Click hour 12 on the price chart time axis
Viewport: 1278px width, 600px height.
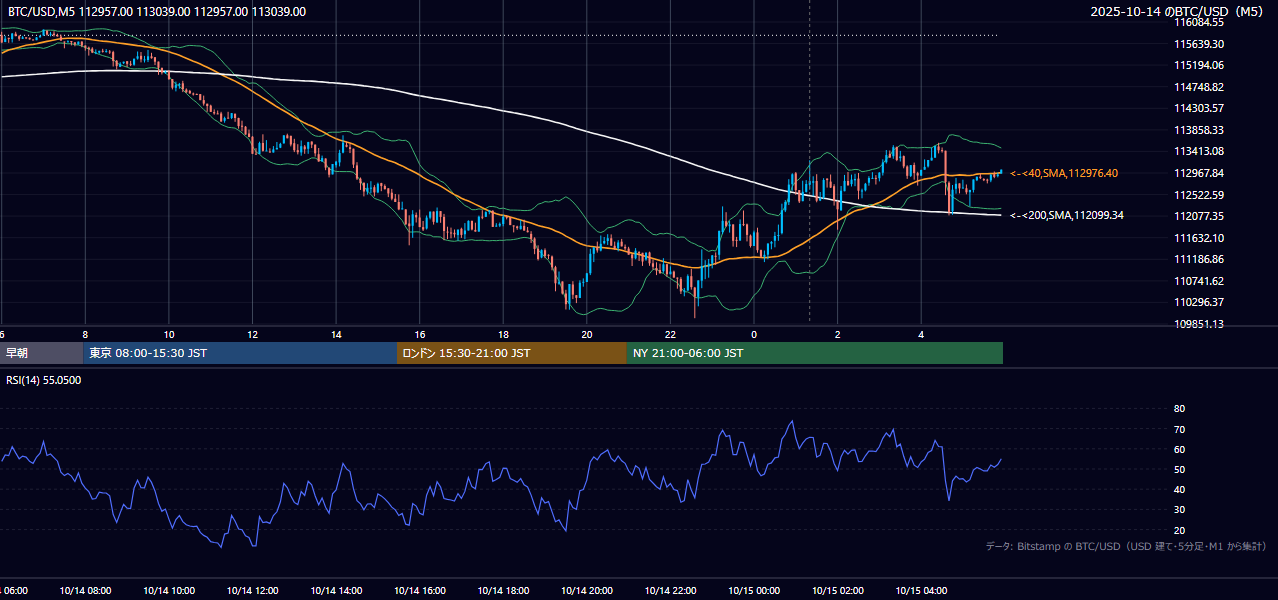pos(252,334)
